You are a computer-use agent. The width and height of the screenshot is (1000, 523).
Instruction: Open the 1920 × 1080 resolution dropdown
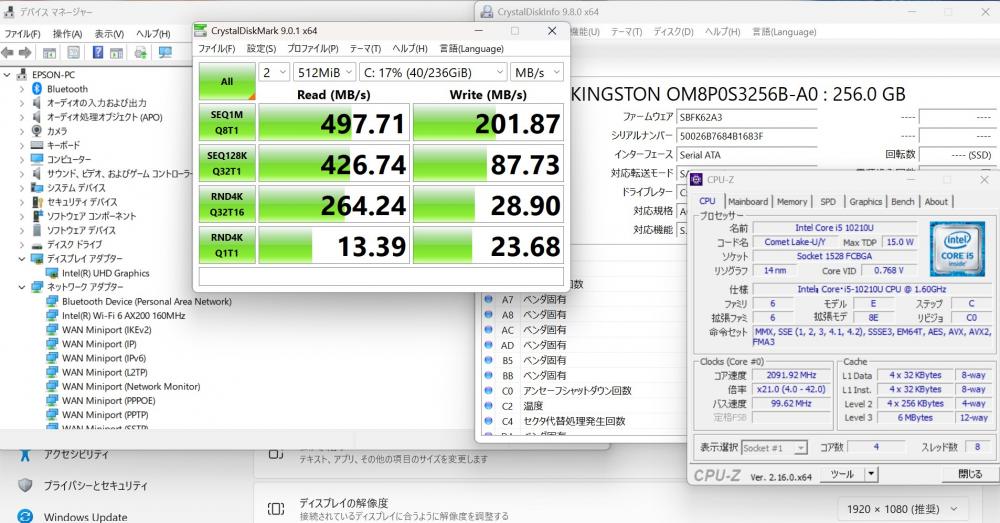902,508
